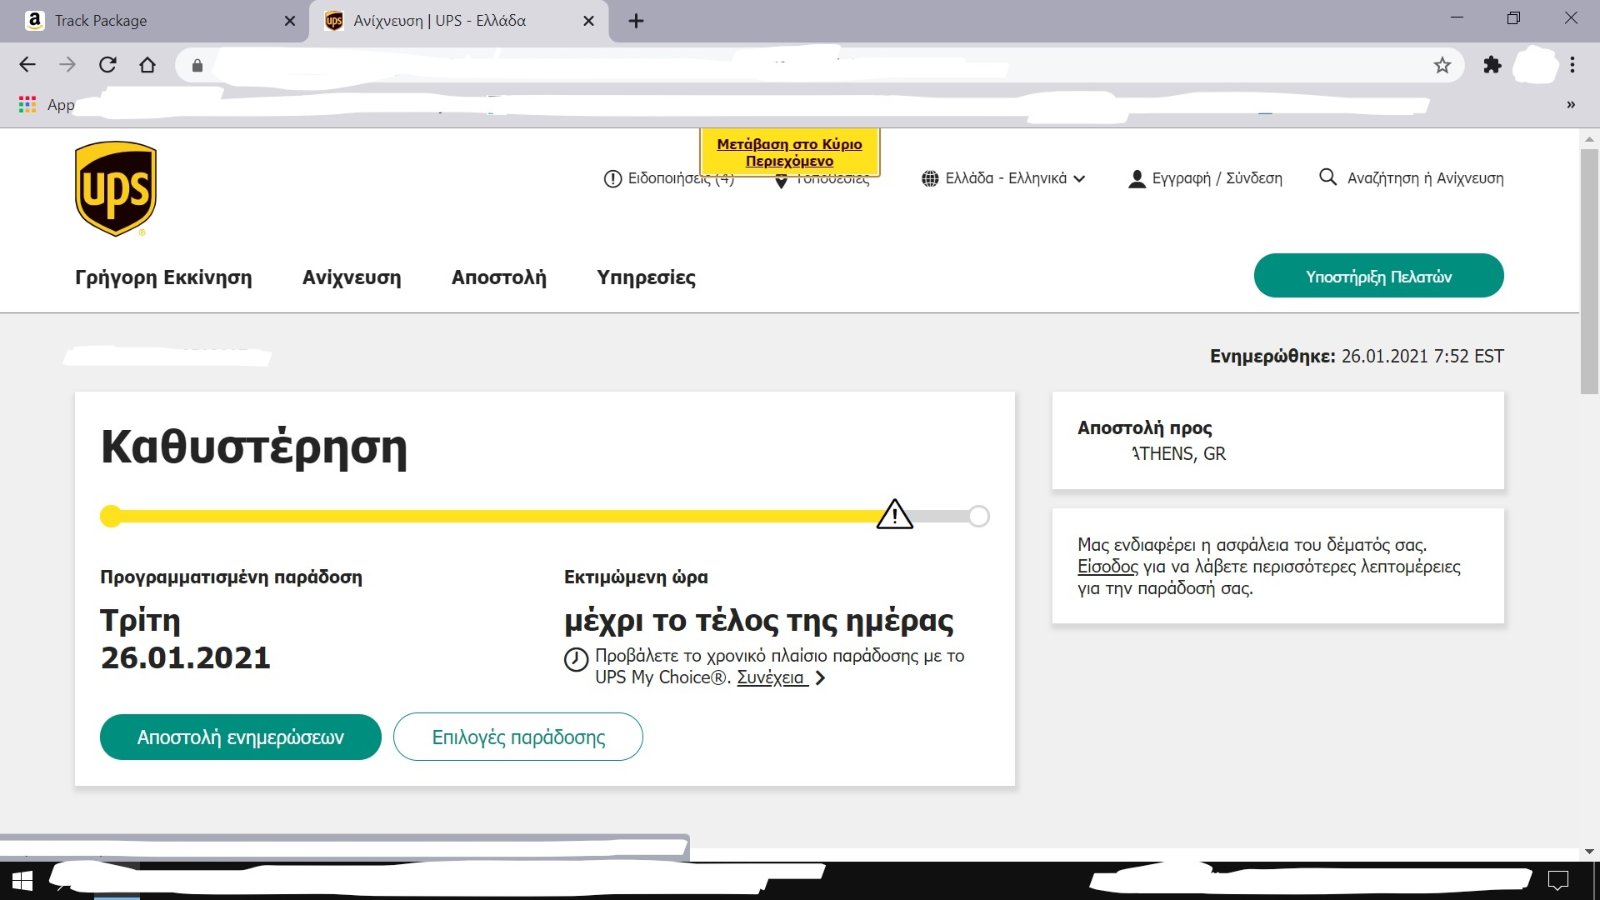1600x900 pixels.
Task: Go back with browser back arrow
Action: coord(28,65)
